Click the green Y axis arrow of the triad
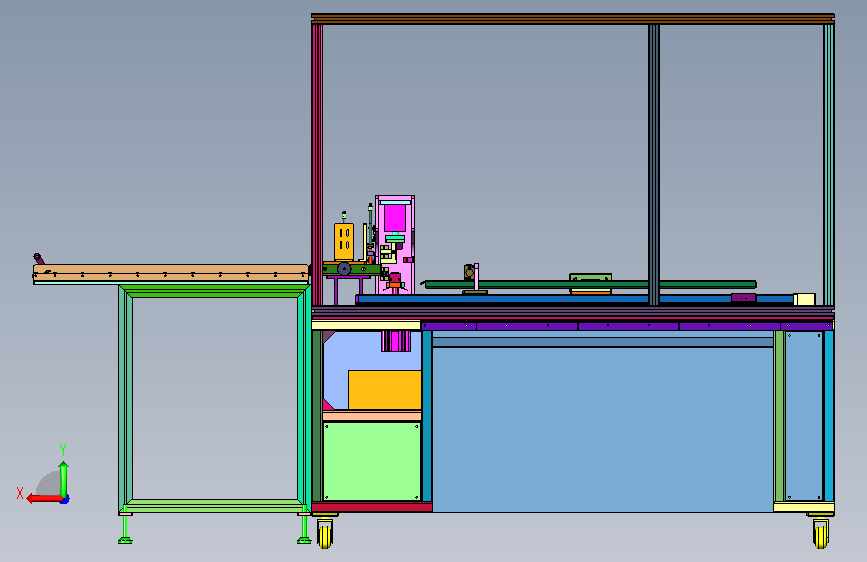Screen dimensions: 867x562 pos(64,479)
